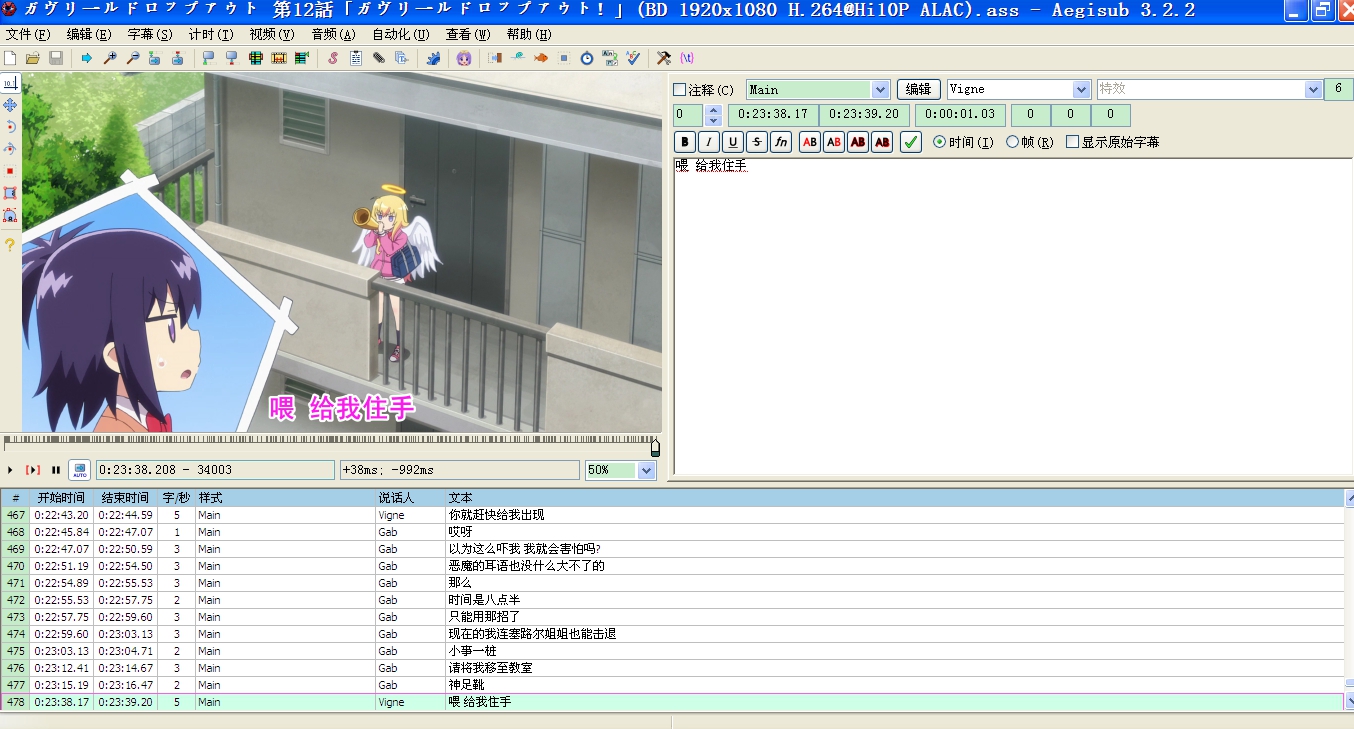Cycle tag hiding mode {\t} icon
Image resolution: width=1354 pixels, height=729 pixels.
[x=687, y=58]
